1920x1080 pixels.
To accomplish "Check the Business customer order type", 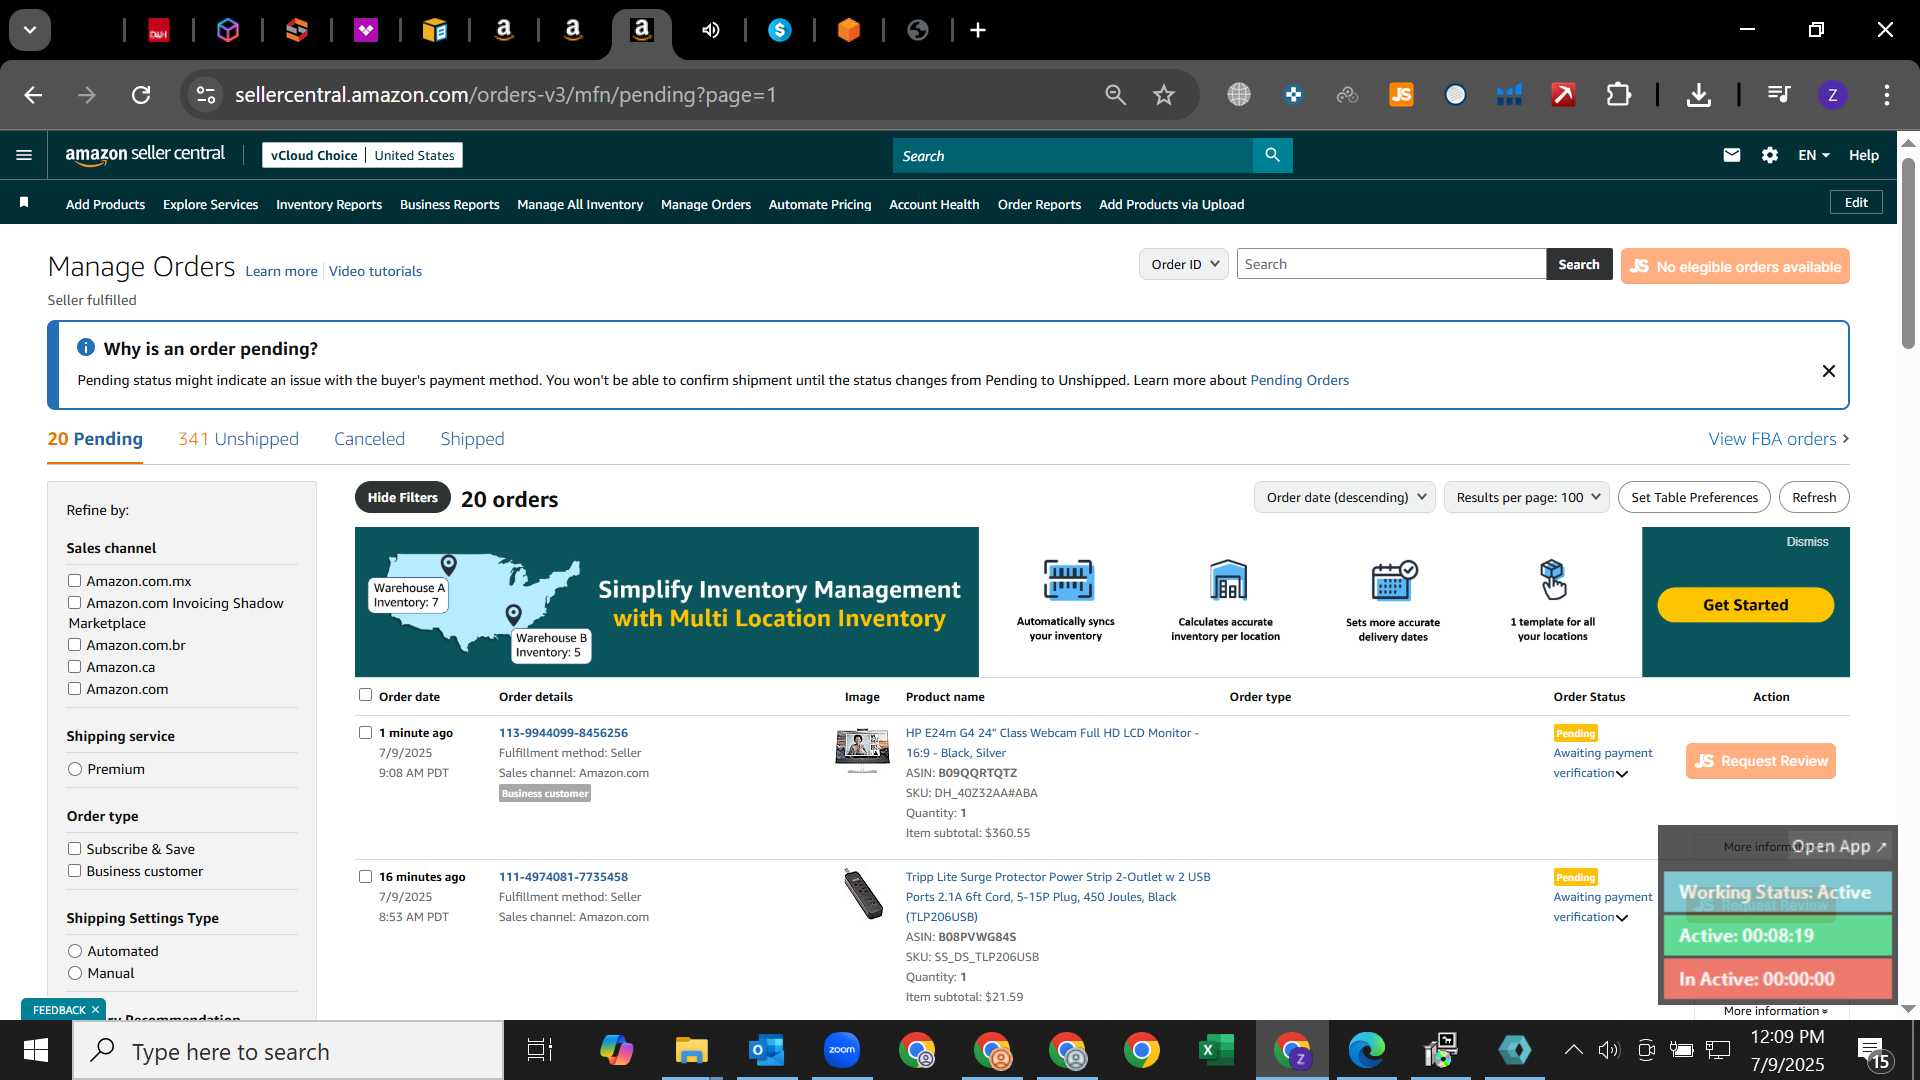I will [74, 870].
